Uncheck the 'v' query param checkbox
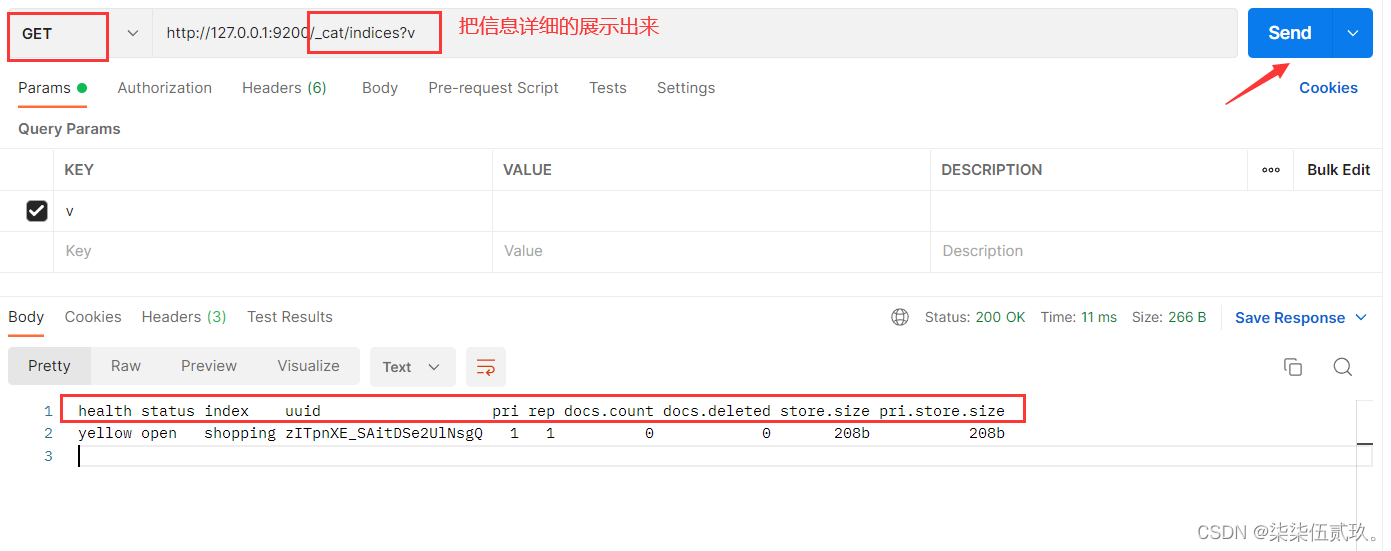 [37, 211]
